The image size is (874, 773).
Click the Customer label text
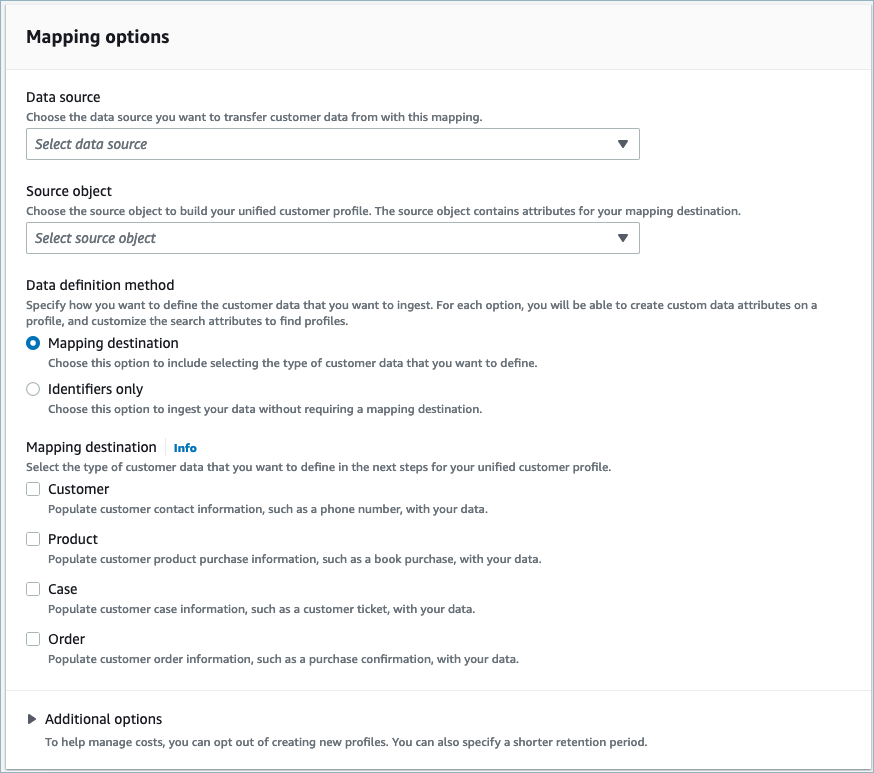tap(77, 489)
